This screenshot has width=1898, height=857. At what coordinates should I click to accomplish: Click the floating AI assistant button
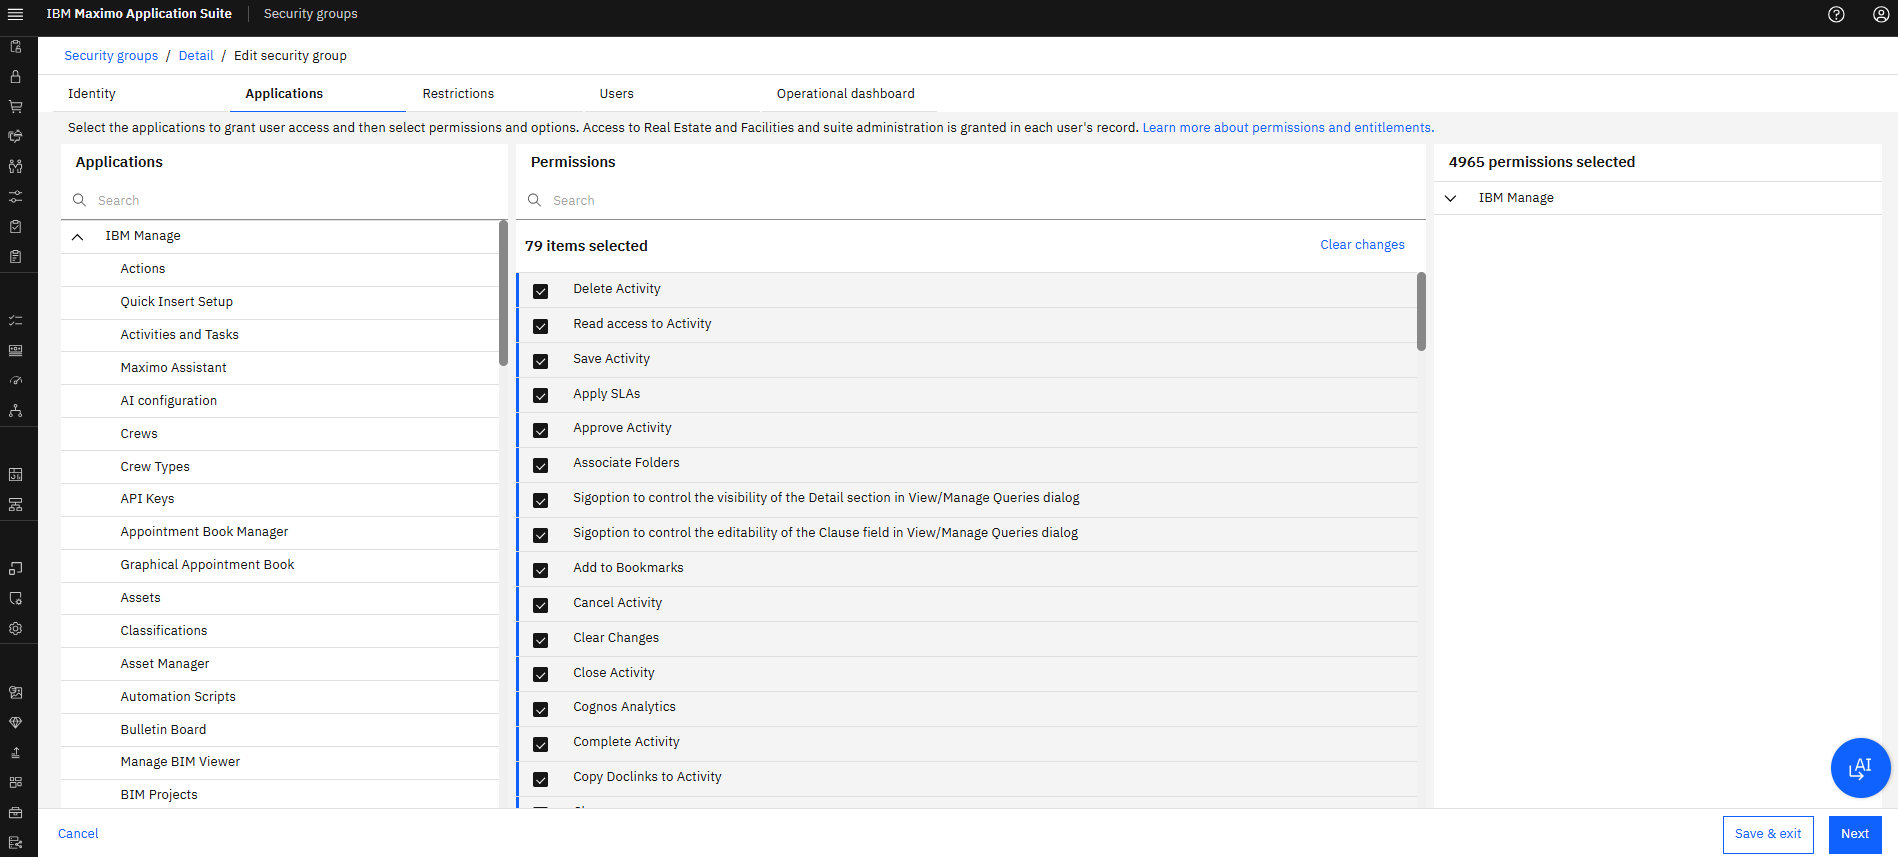coord(1859,768)
